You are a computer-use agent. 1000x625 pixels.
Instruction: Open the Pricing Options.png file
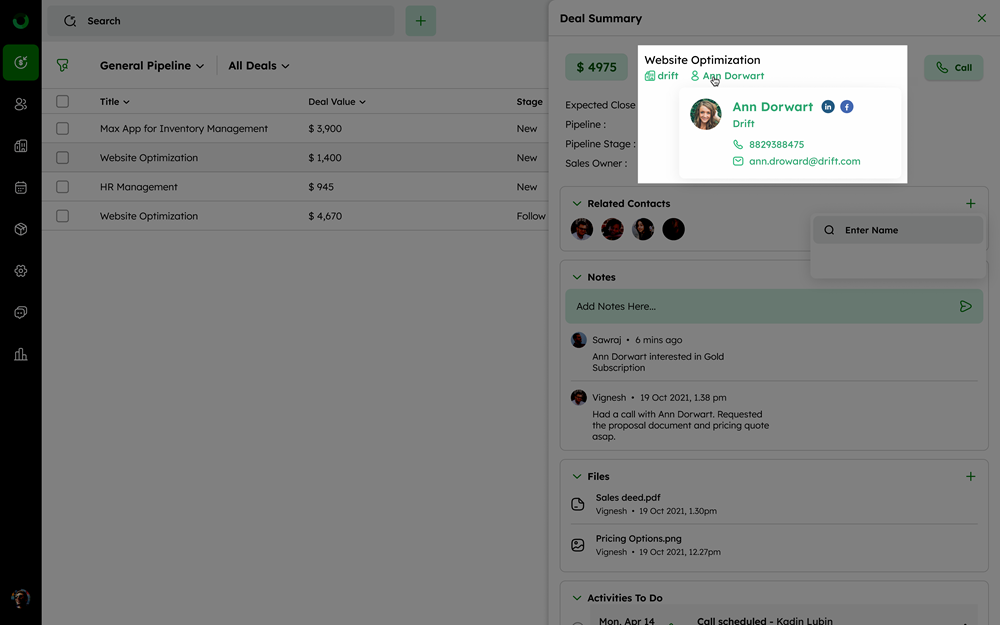point(638,538)
